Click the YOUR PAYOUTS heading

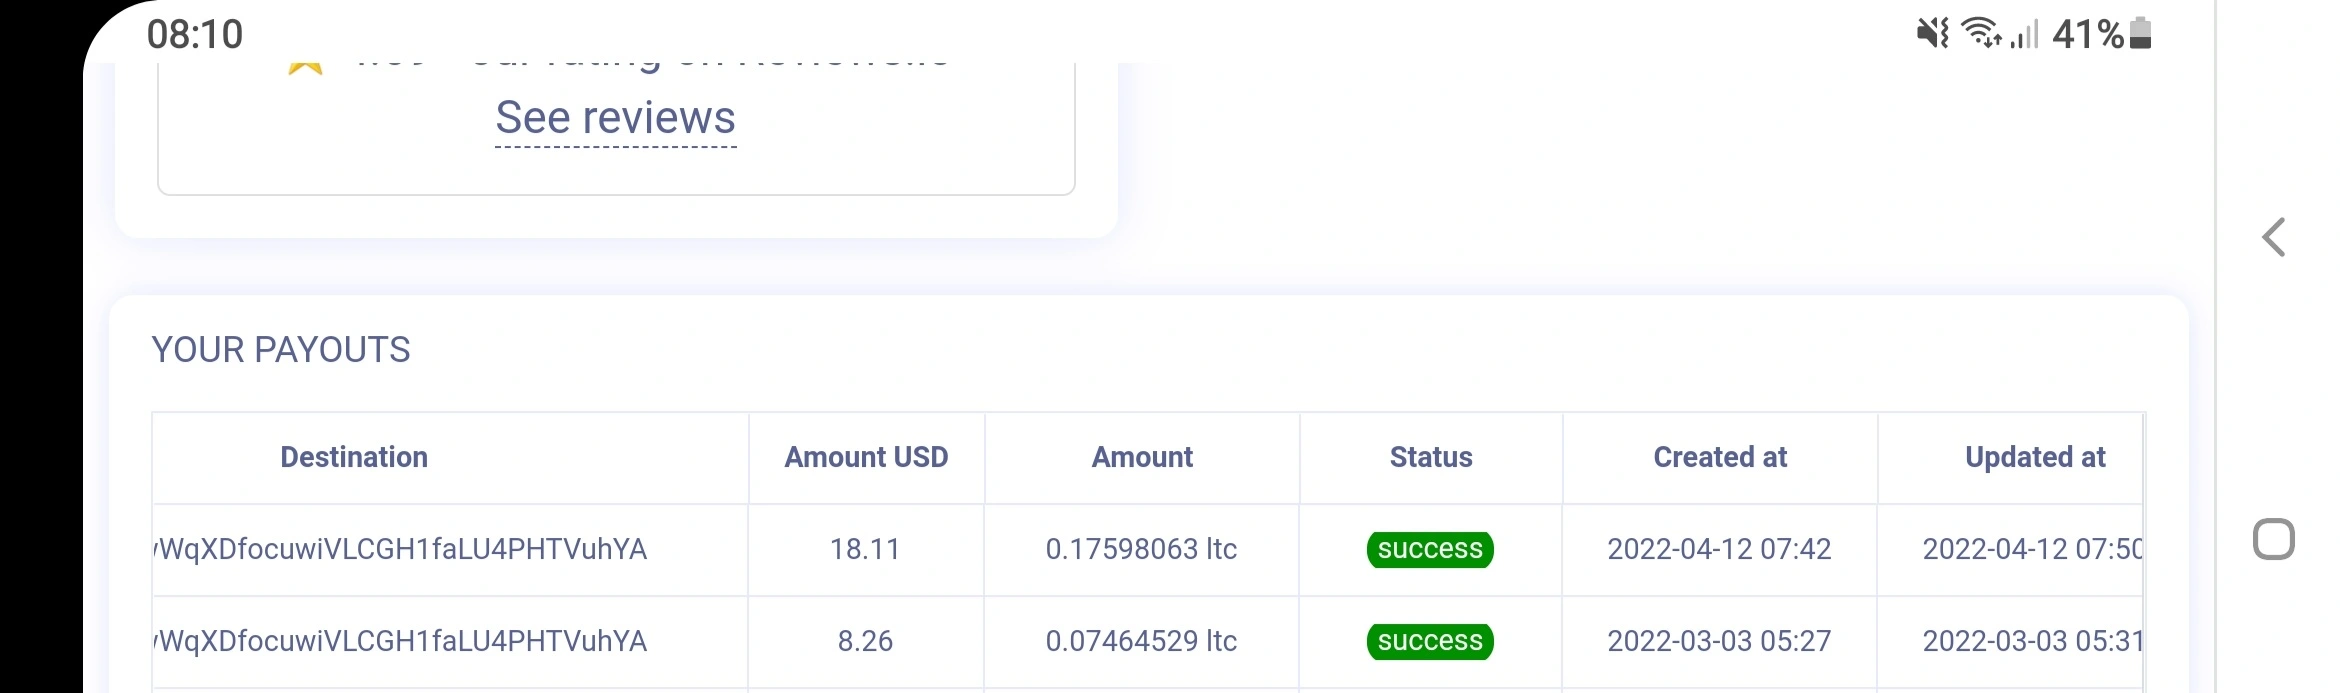(x=281, y=350)
